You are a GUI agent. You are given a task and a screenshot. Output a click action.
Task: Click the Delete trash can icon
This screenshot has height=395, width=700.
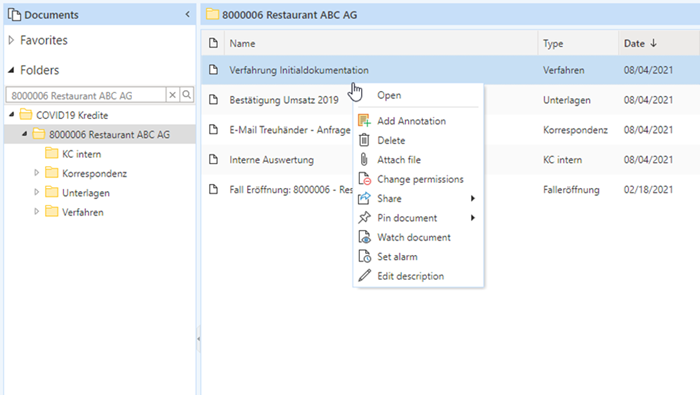(x=364, y=140)
